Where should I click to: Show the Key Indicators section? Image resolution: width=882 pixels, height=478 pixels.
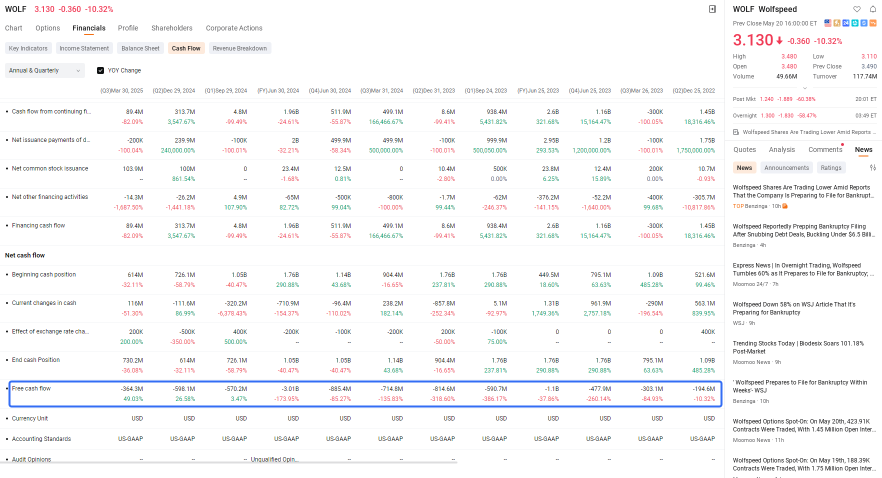[x=28, y=48]
